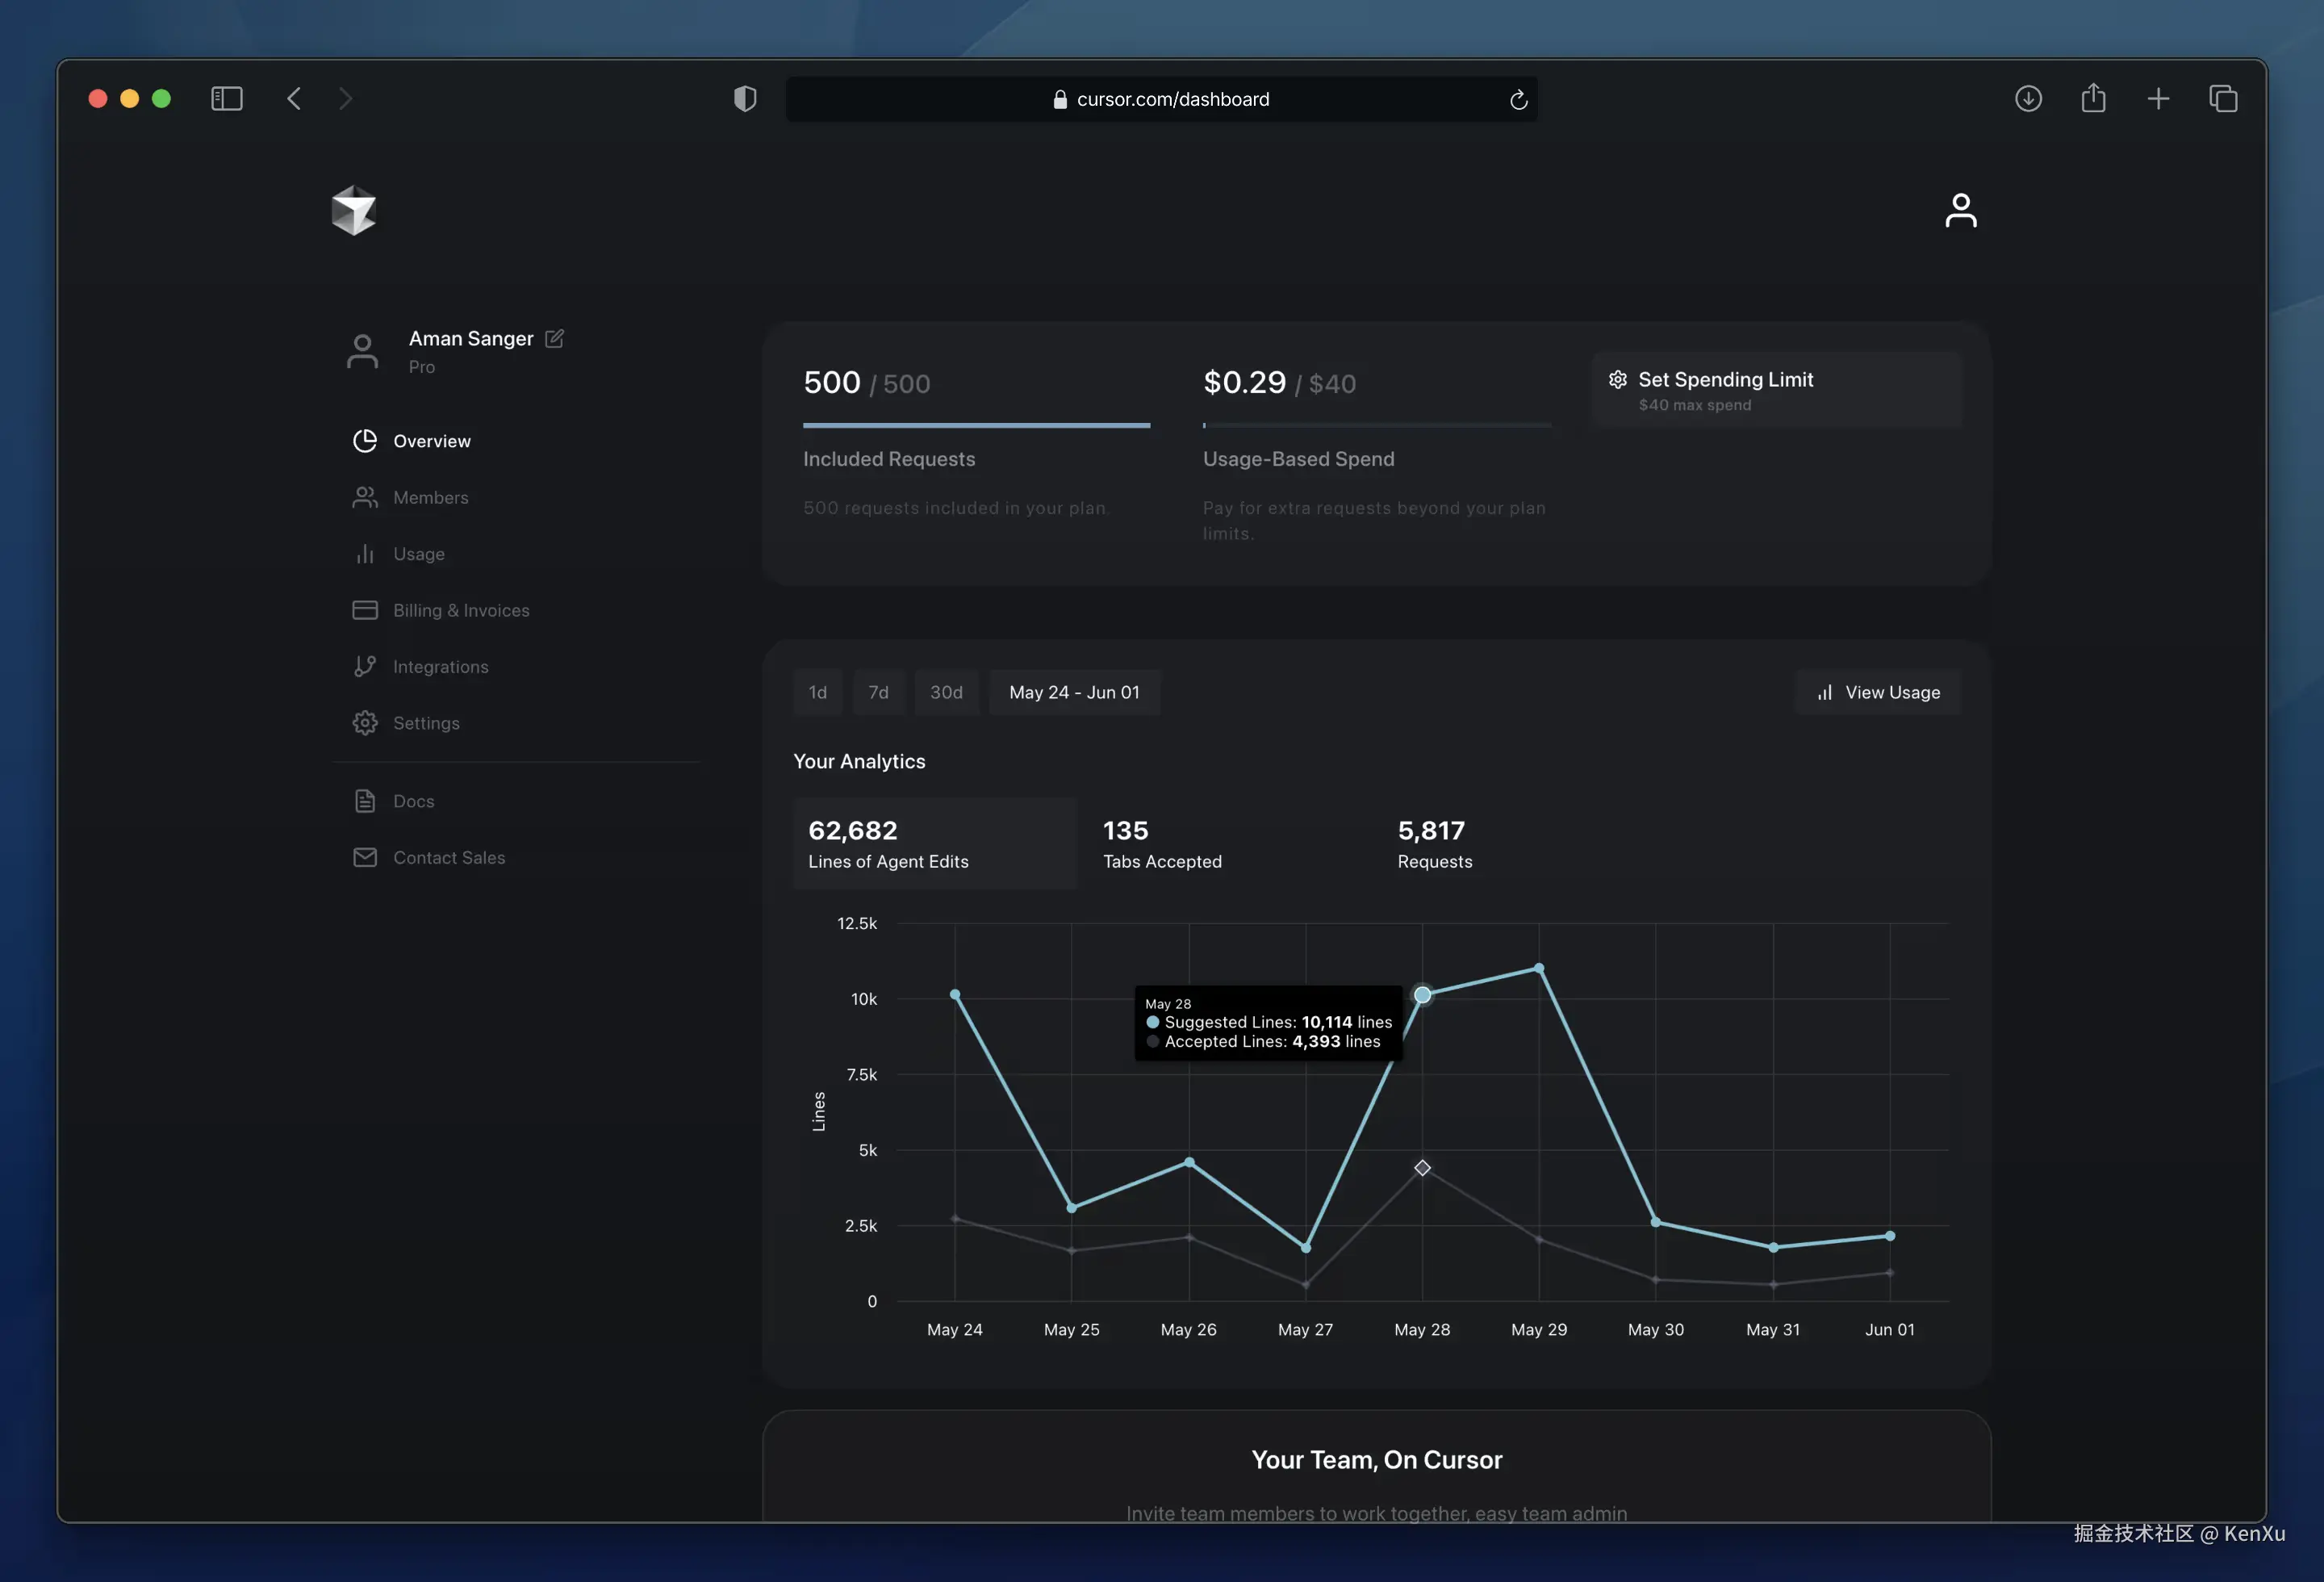Screen dimensions: 2324x1582
Task: Select the 1d time range
Action: 817,692
